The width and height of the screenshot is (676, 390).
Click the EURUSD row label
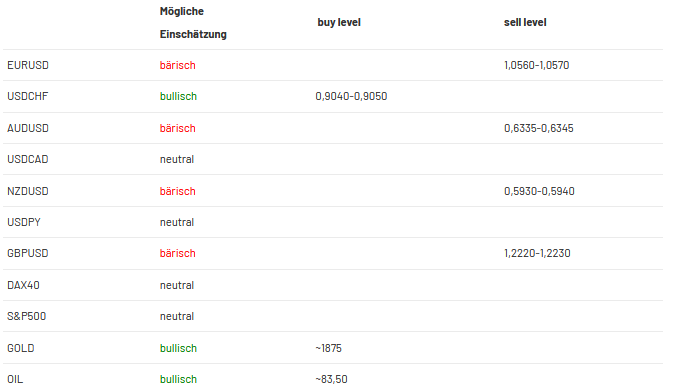tap(28, 66)
